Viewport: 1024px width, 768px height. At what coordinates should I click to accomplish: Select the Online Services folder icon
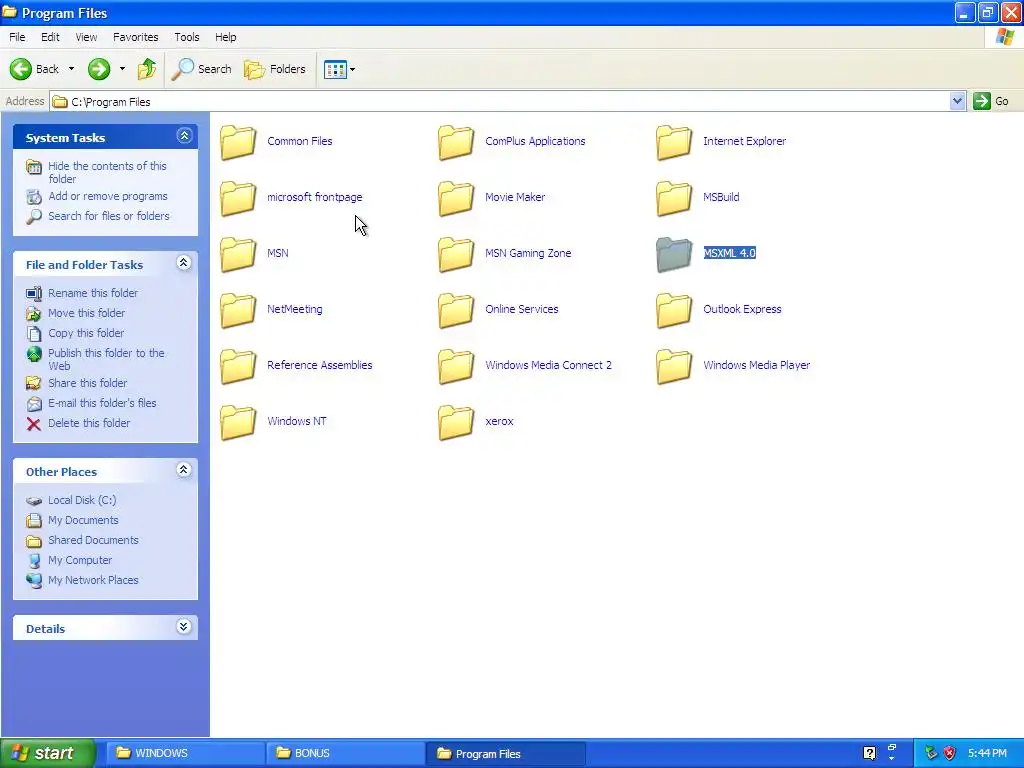click(x=456, y=310)
